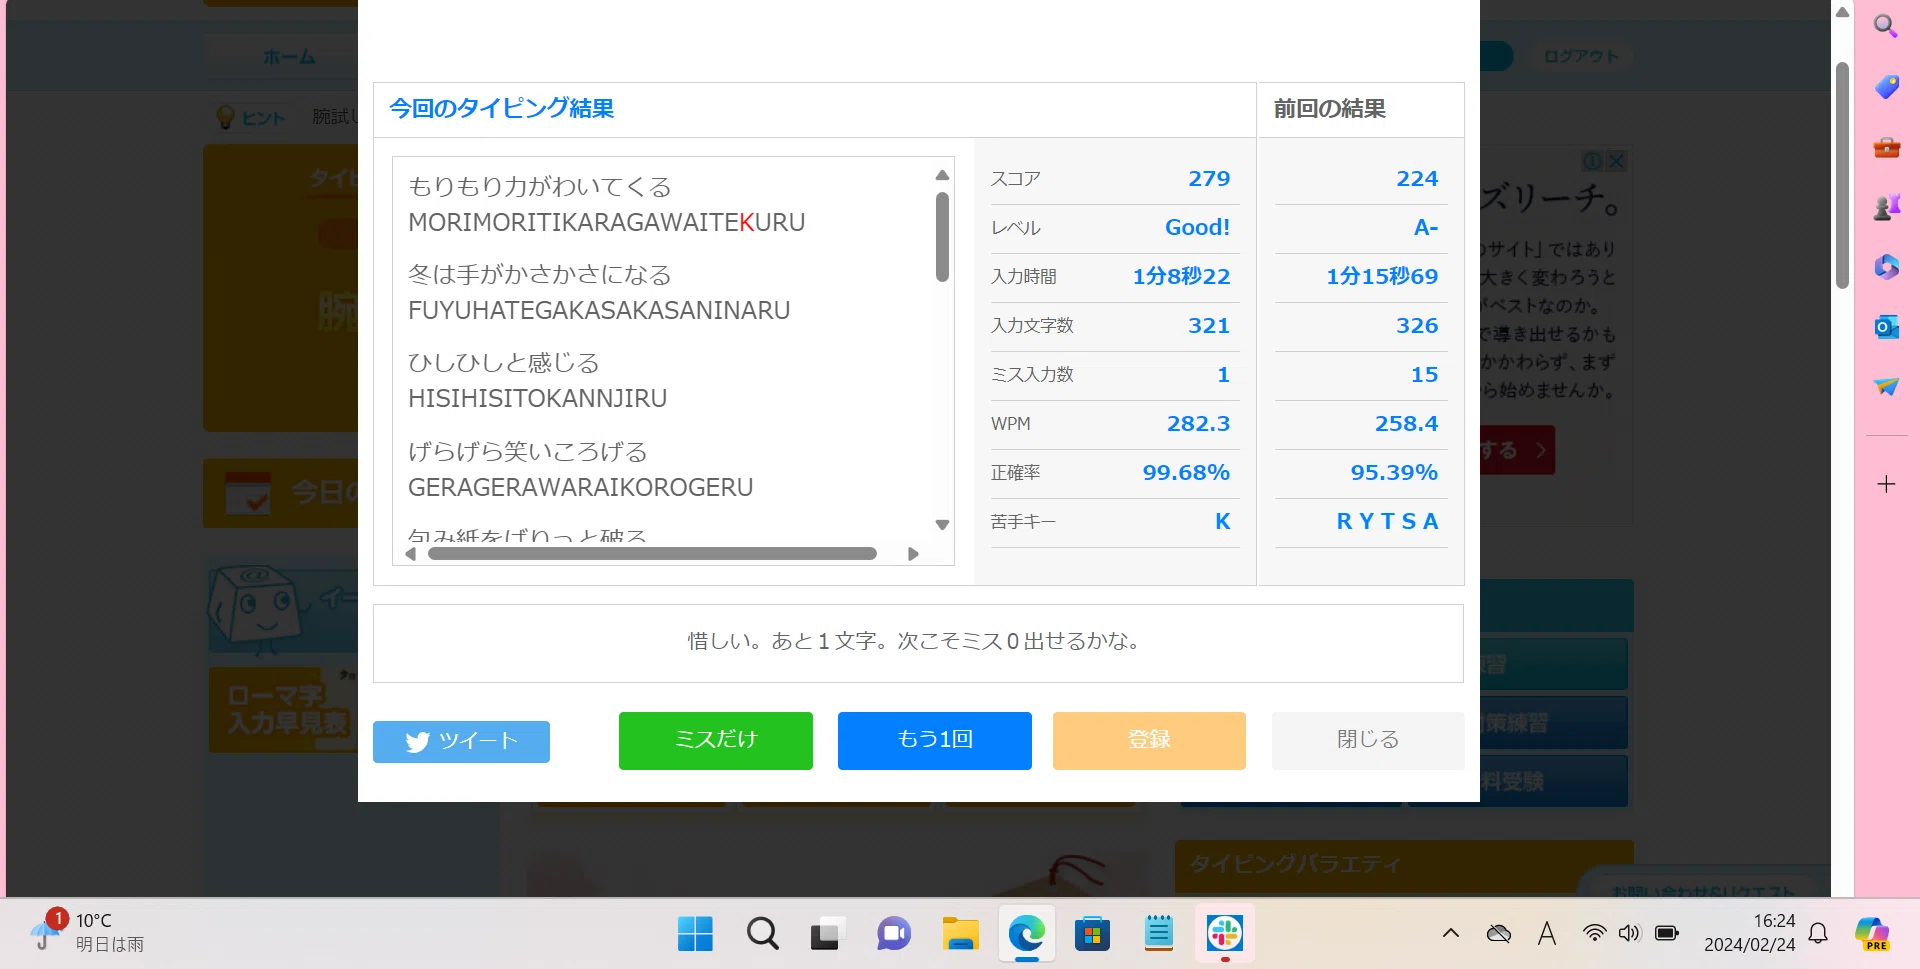Click the right arrow of horizontal scrollbar
1920x969 pixels.
913,554
